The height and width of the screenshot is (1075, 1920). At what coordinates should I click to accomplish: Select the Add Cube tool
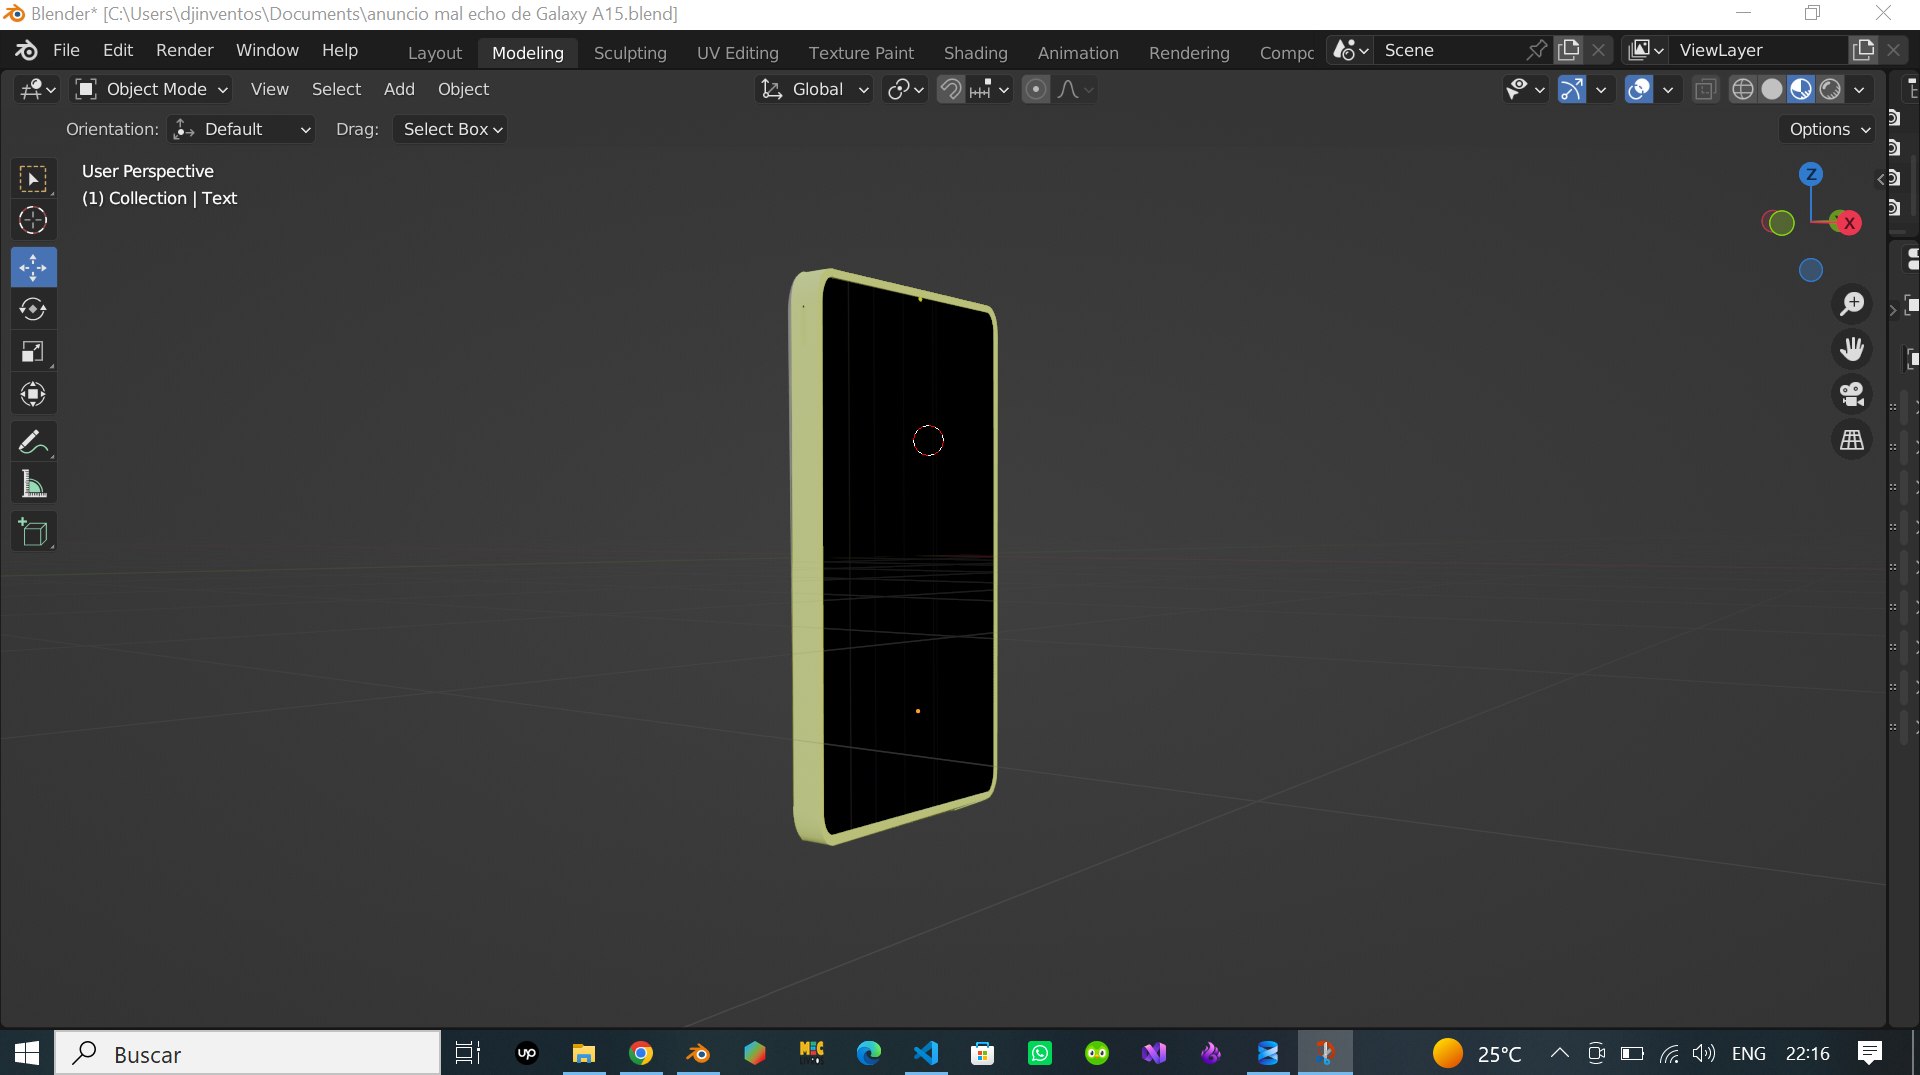(33, 532)
